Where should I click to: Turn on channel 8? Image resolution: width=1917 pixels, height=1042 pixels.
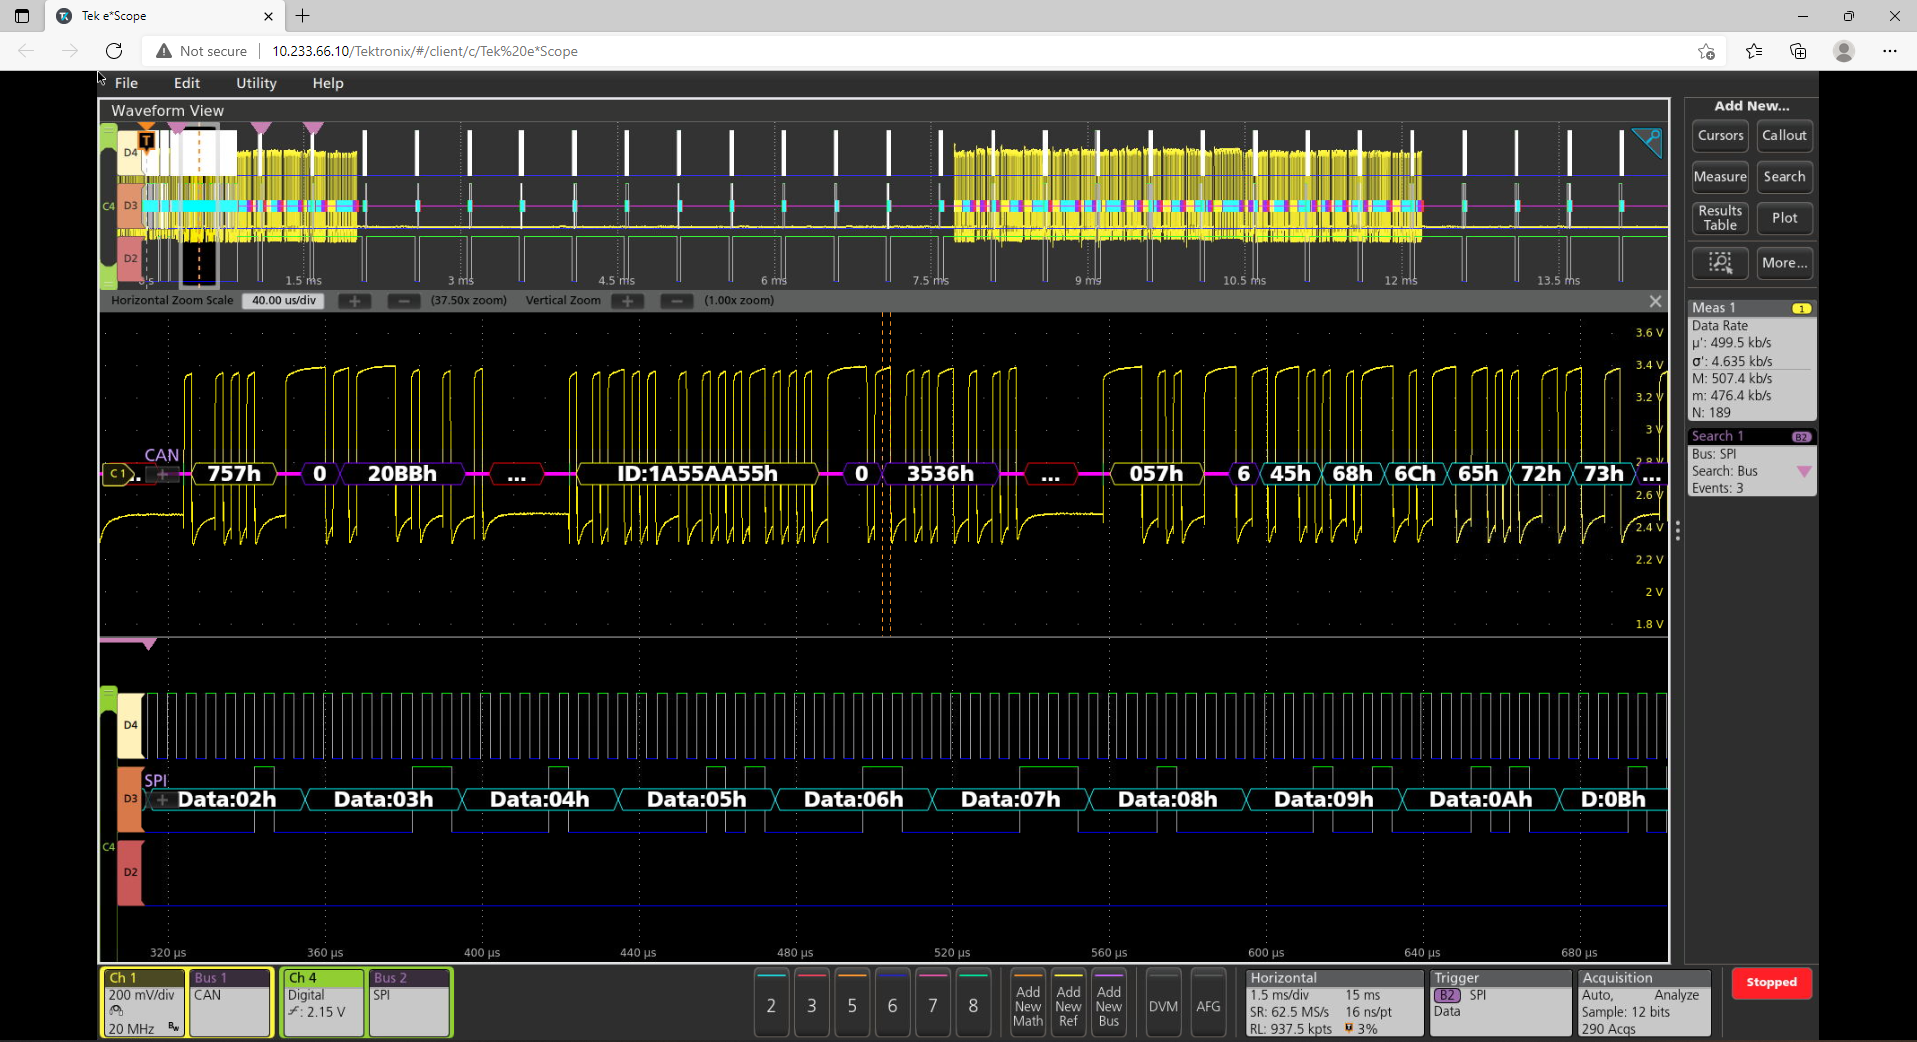973,1004
